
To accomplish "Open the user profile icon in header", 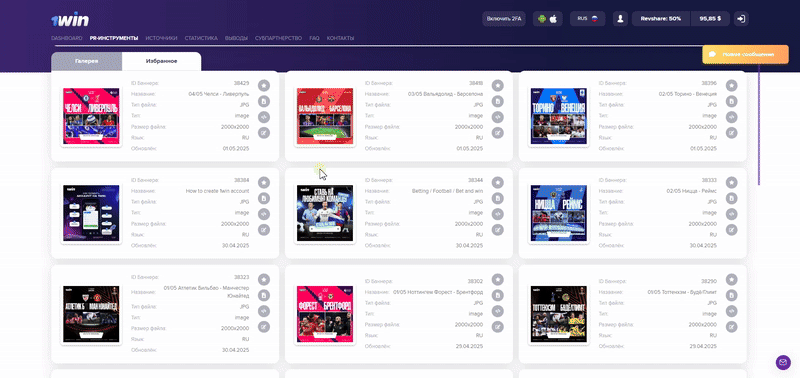I will tap(620, 19).
